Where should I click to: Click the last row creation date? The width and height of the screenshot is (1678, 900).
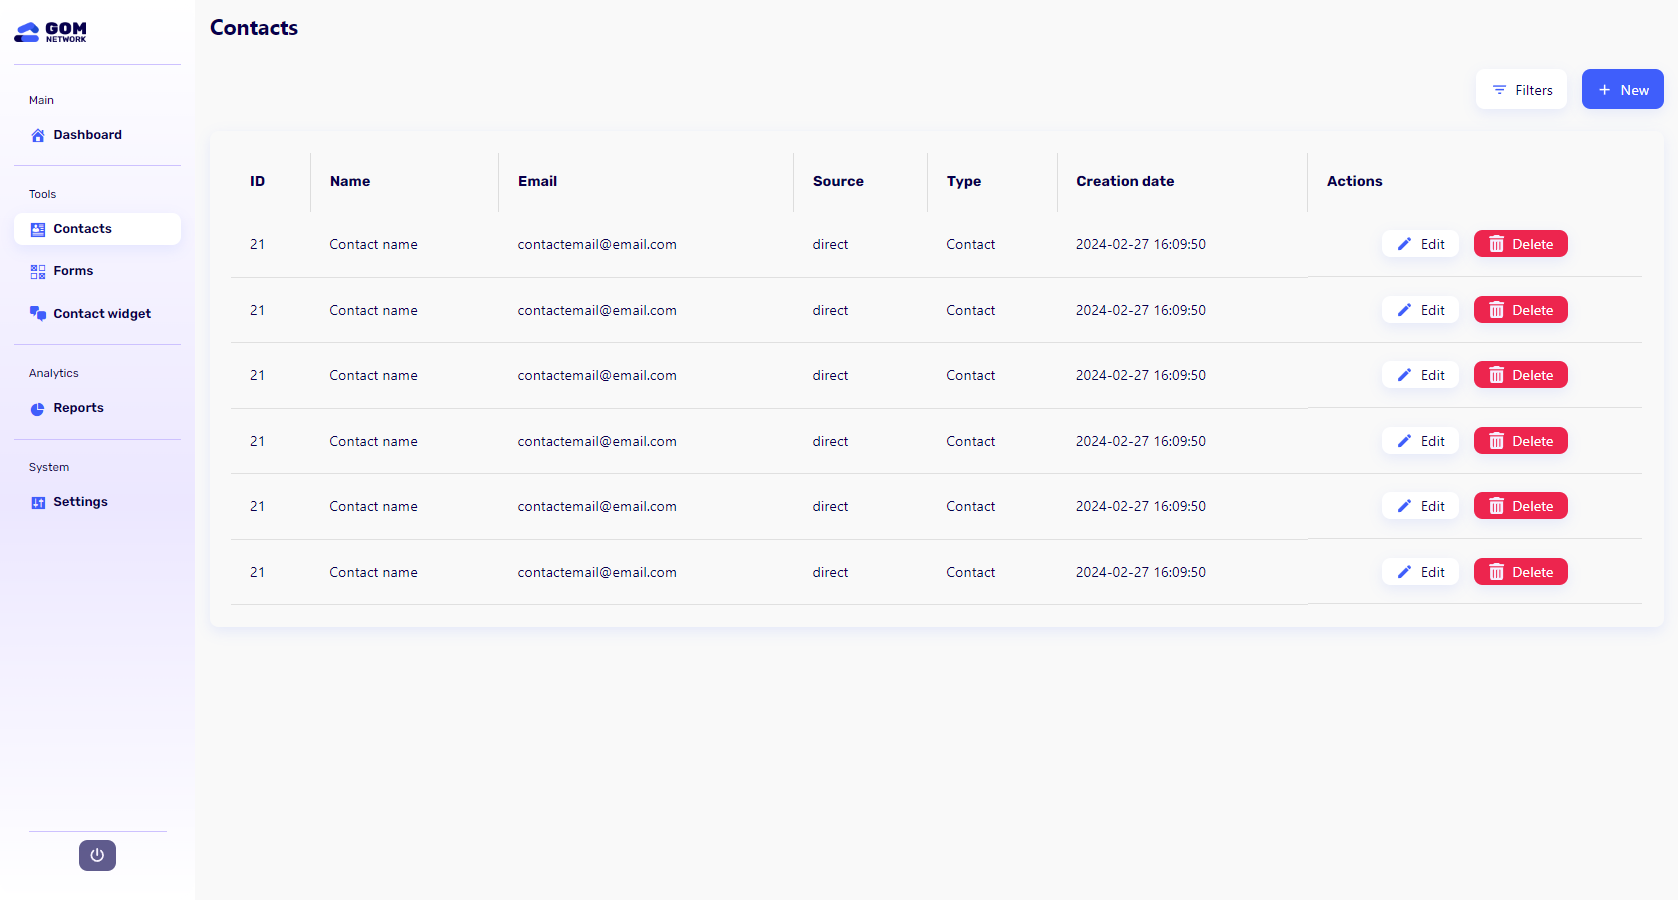(x=1141, y=572)
